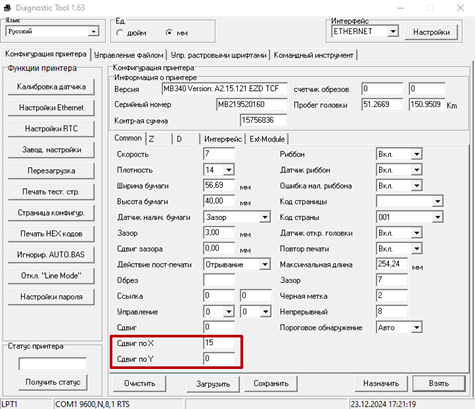475x409 pixels.
Task: Open Пороговое обнаружение dropdown
Action: (417, 328)
